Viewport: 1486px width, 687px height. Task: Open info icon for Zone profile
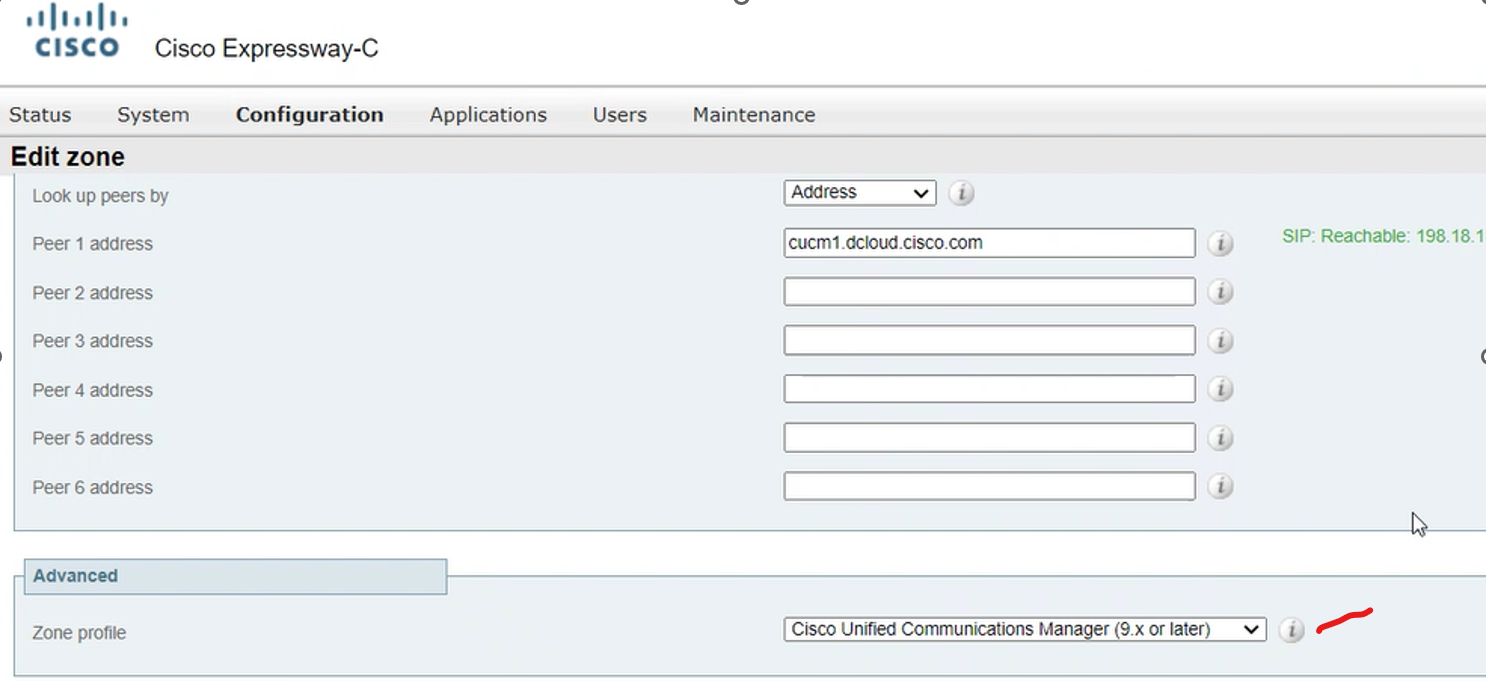click(x=1292, y=630)
